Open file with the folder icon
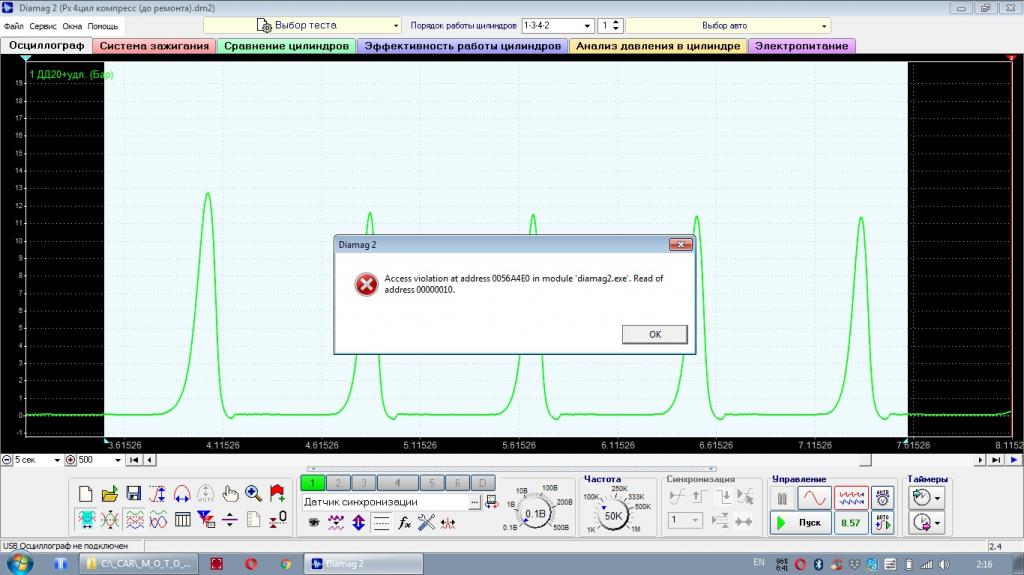The height and width of the screenshot is (575, 1024). point(110,493)
